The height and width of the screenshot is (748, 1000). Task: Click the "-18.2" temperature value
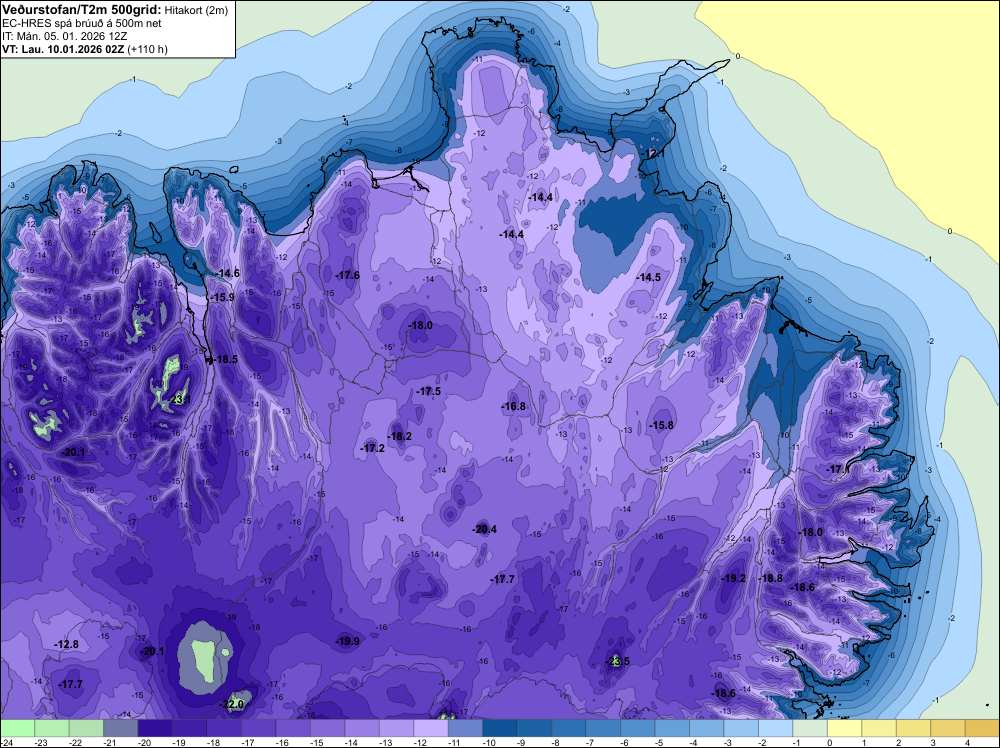click(x=399, y=436)
